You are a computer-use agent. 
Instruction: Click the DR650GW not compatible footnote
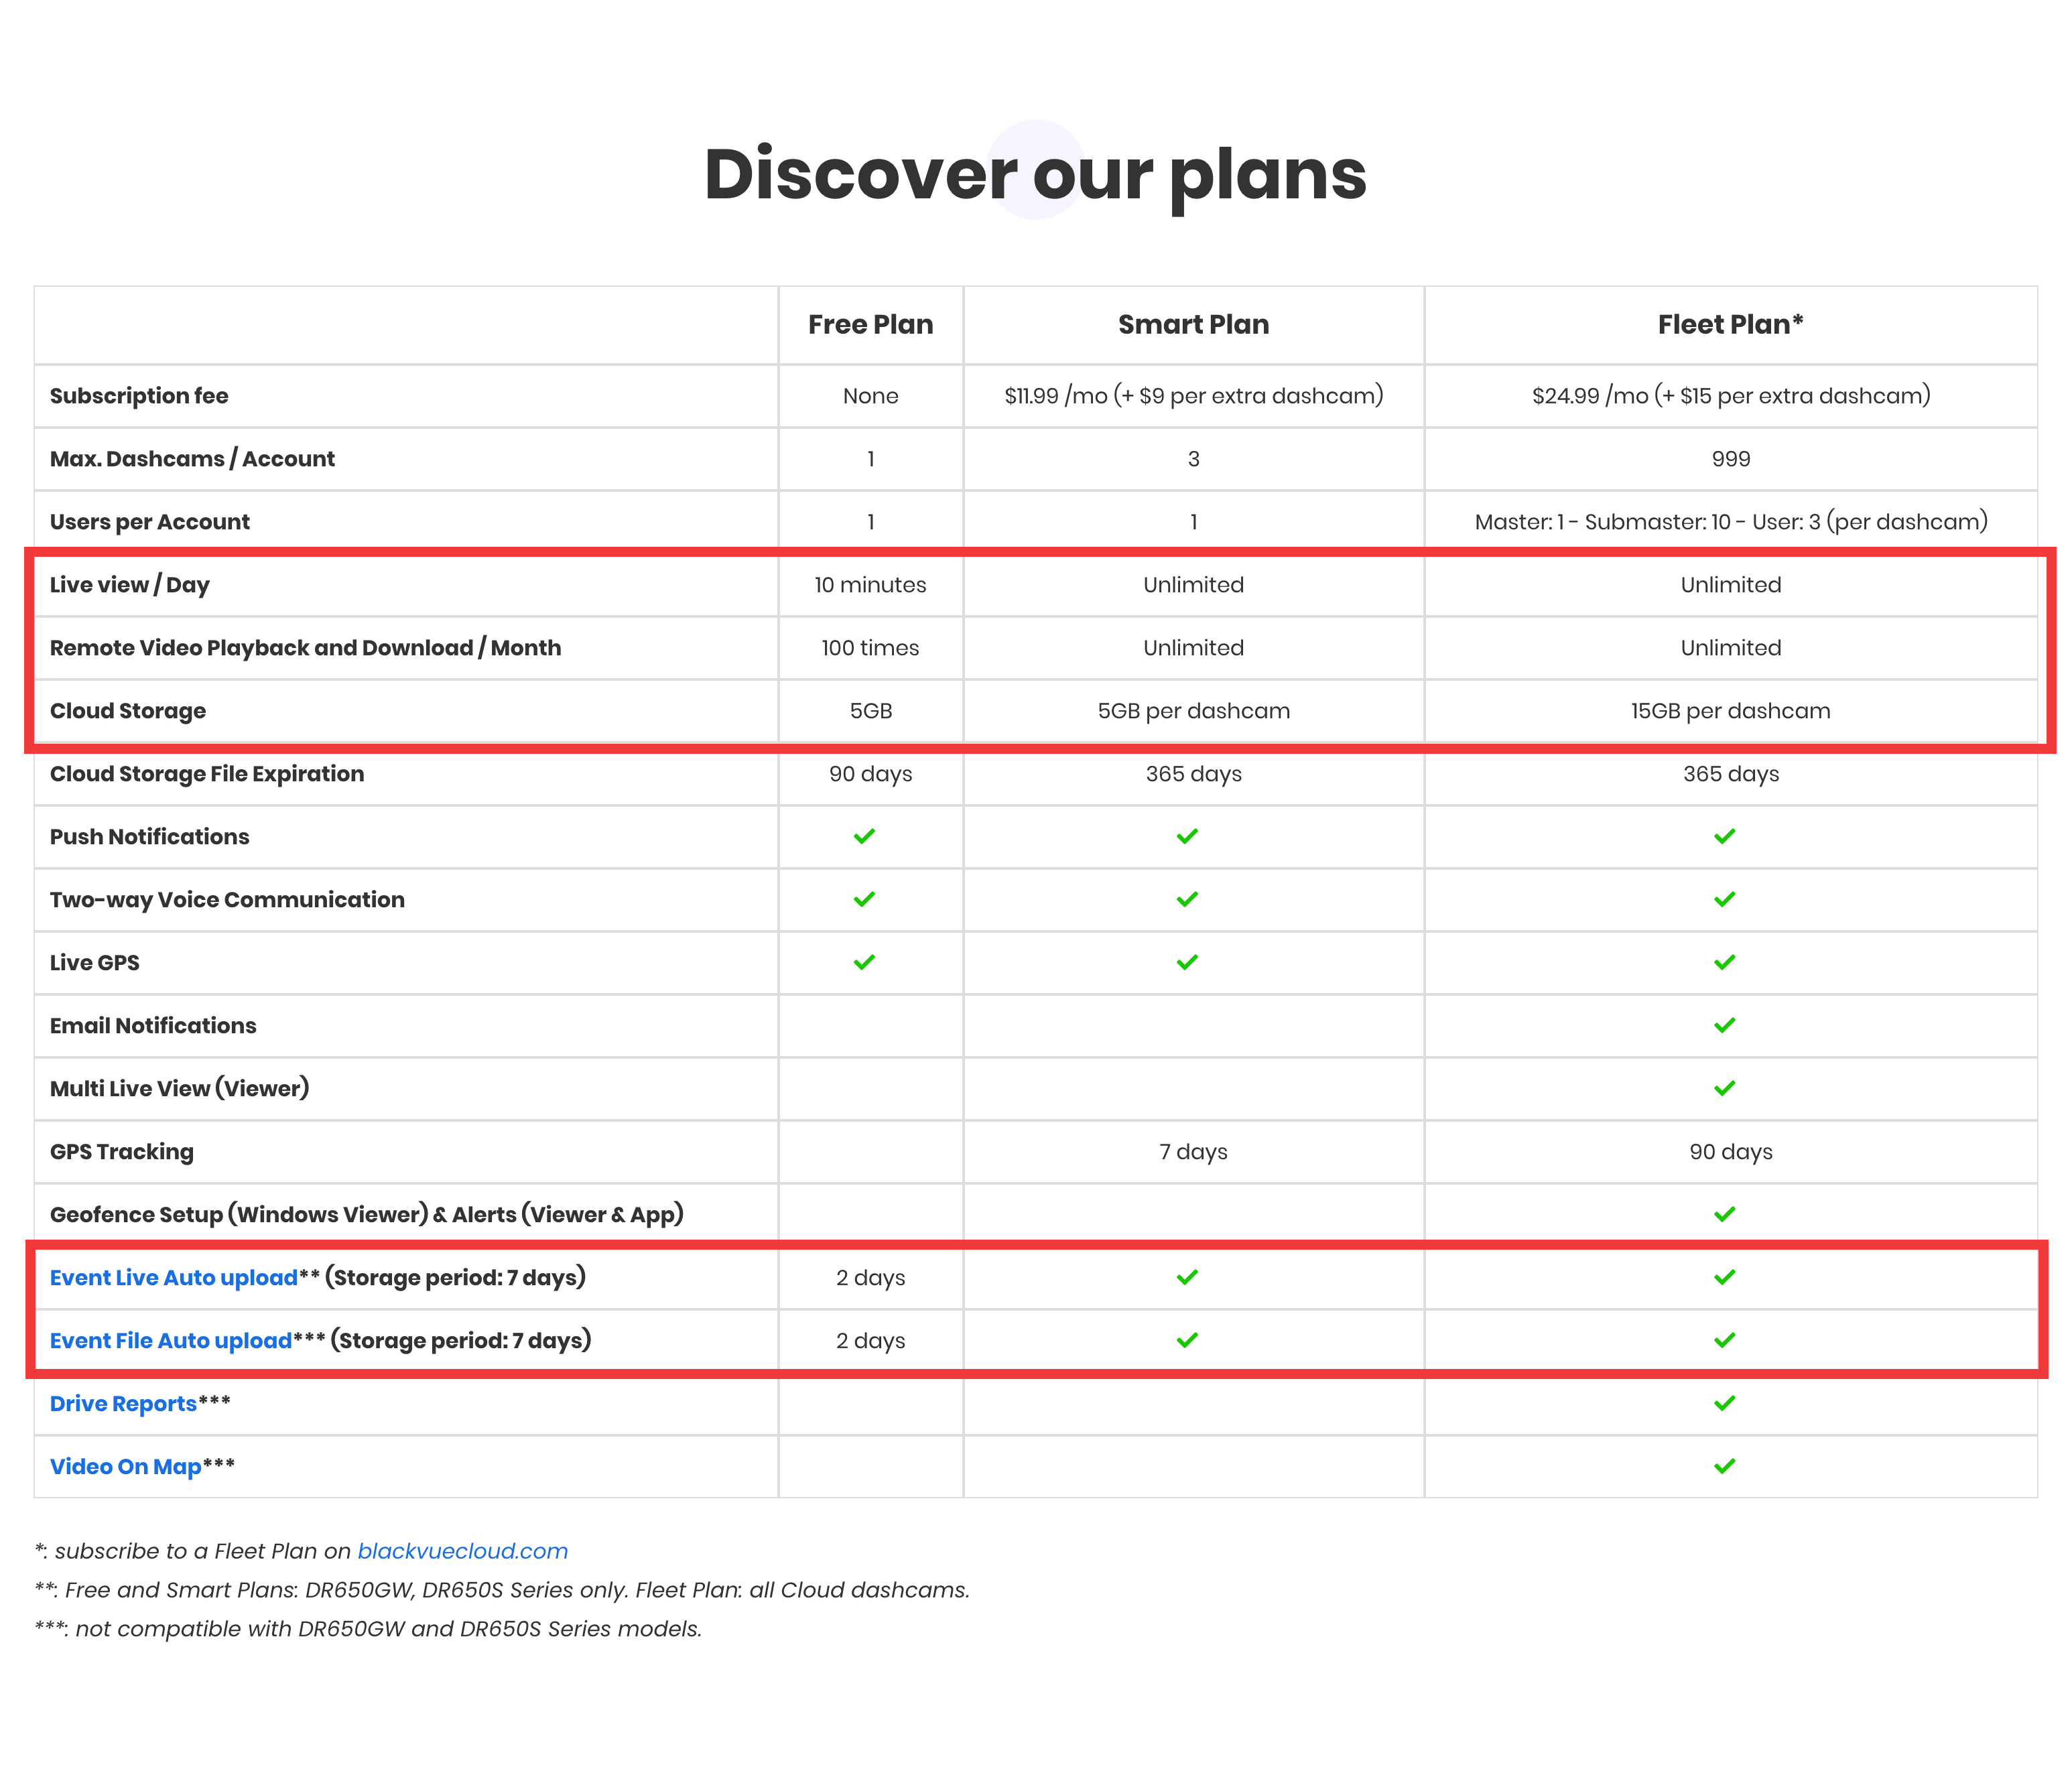coord(368,1629)
